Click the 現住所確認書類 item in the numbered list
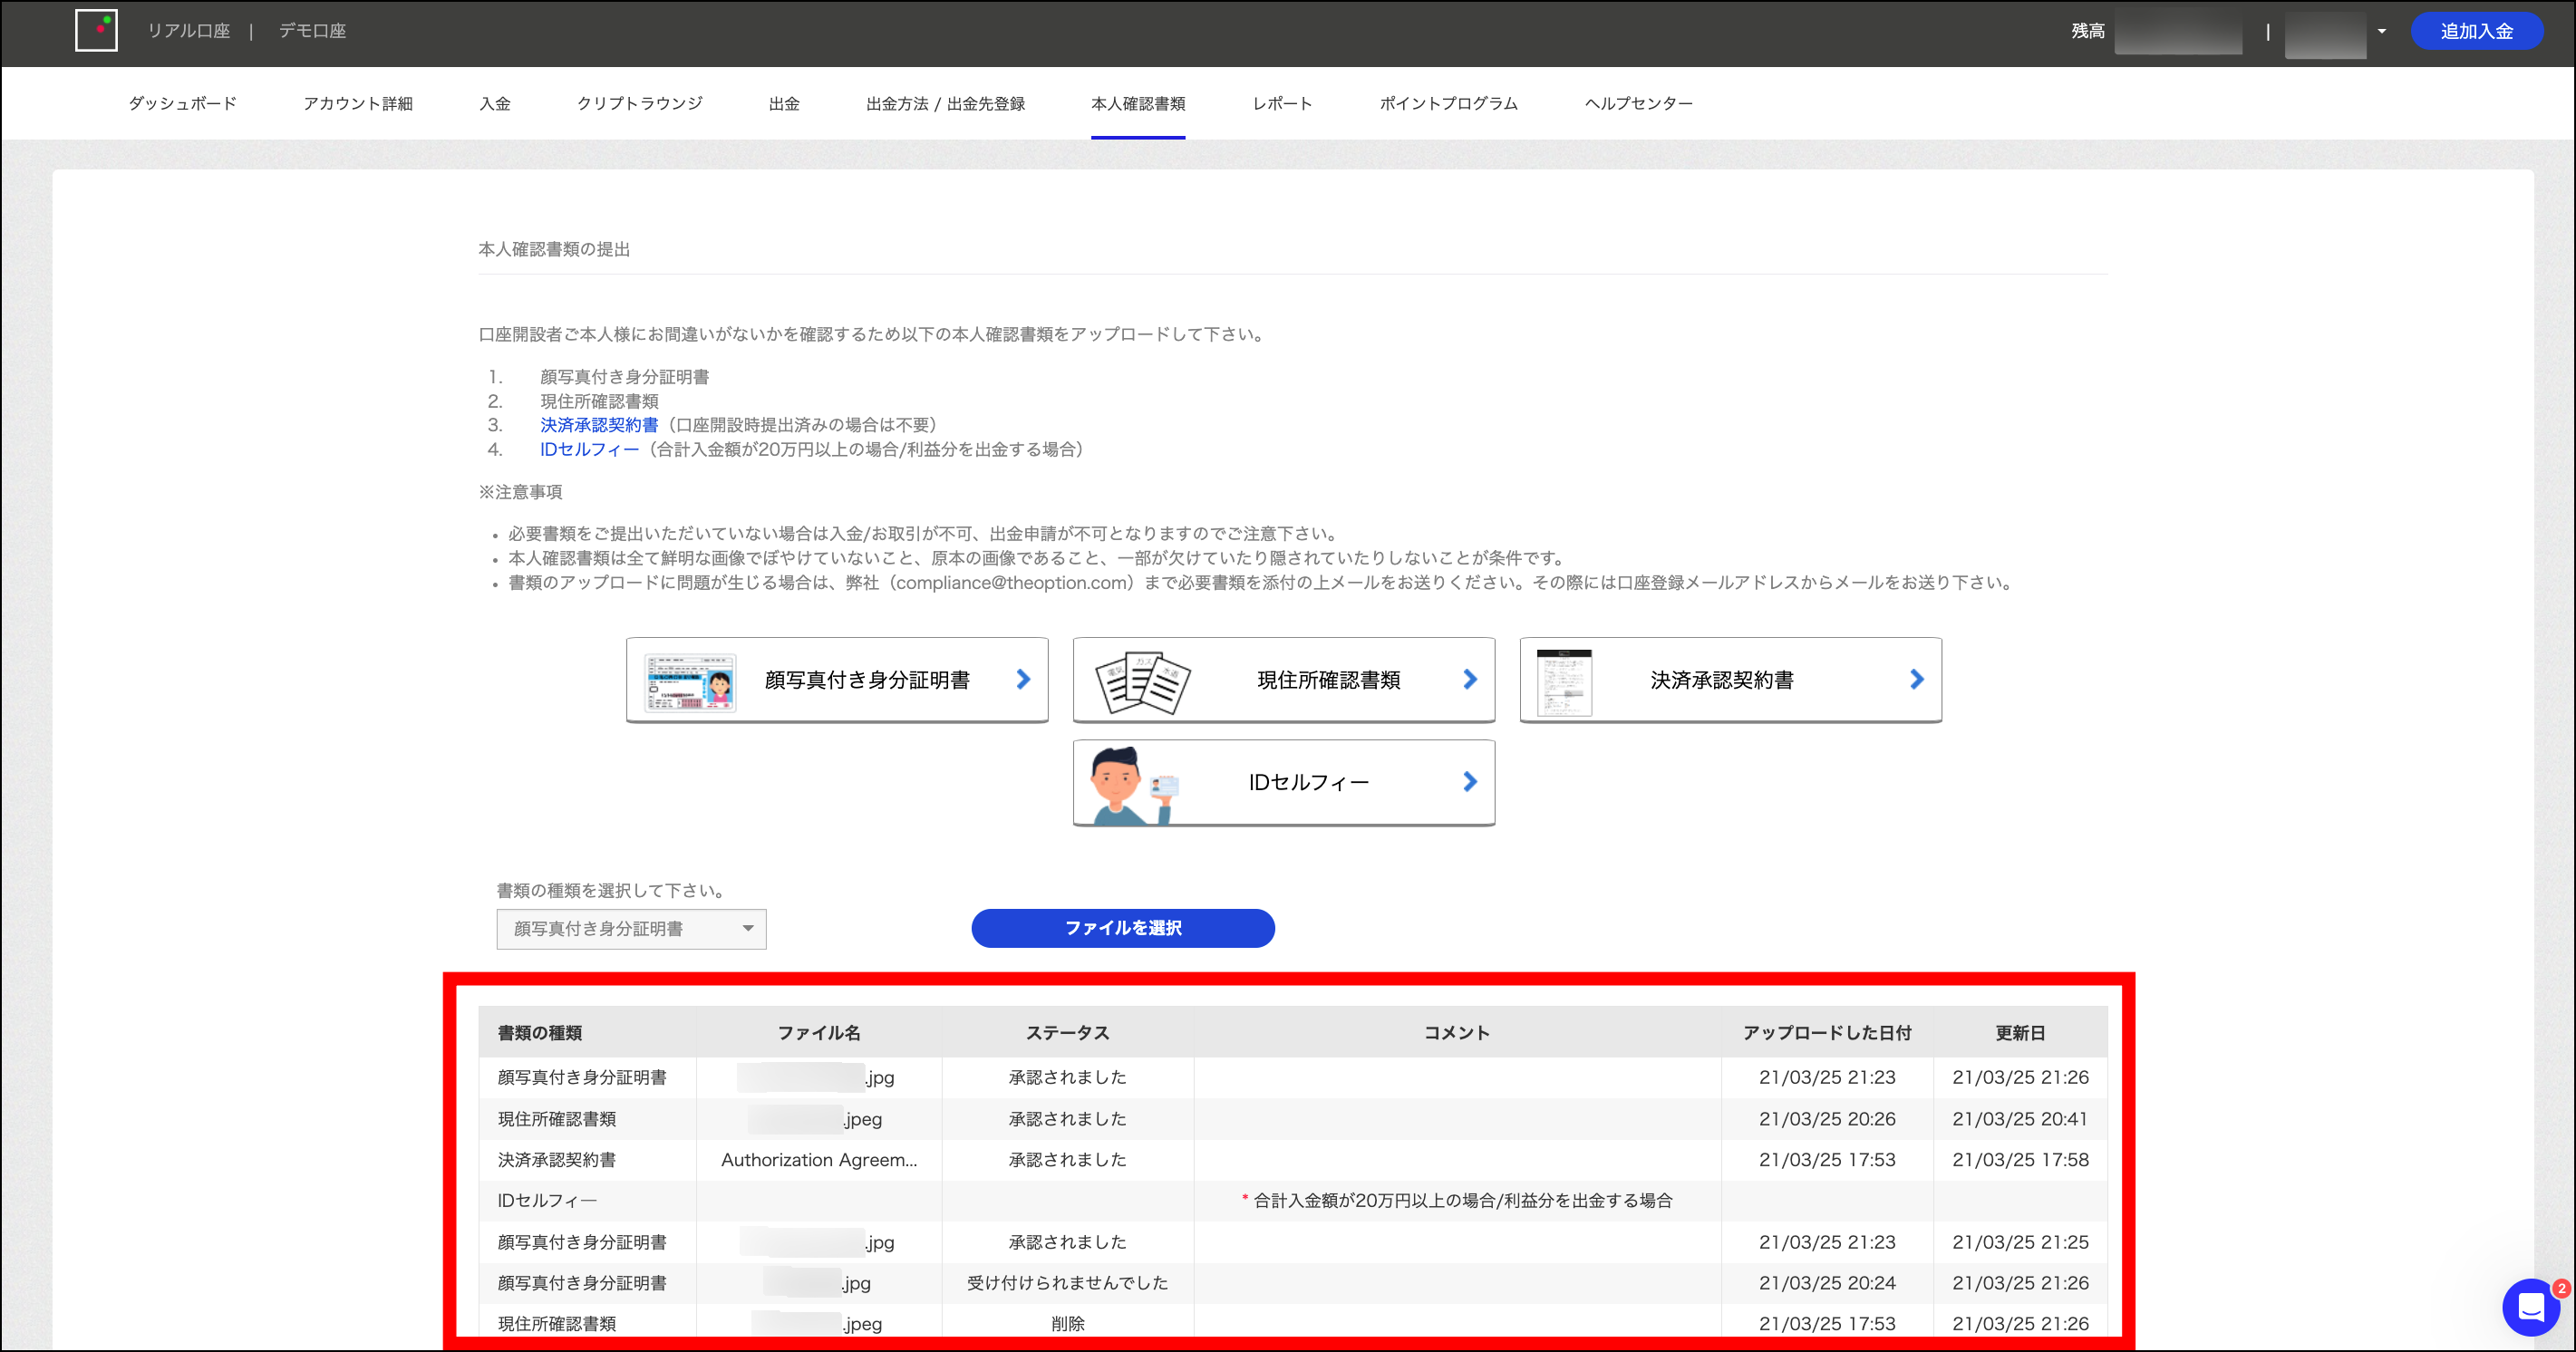Screen dimensions: 2576x1352 click(x=599, y=401)
